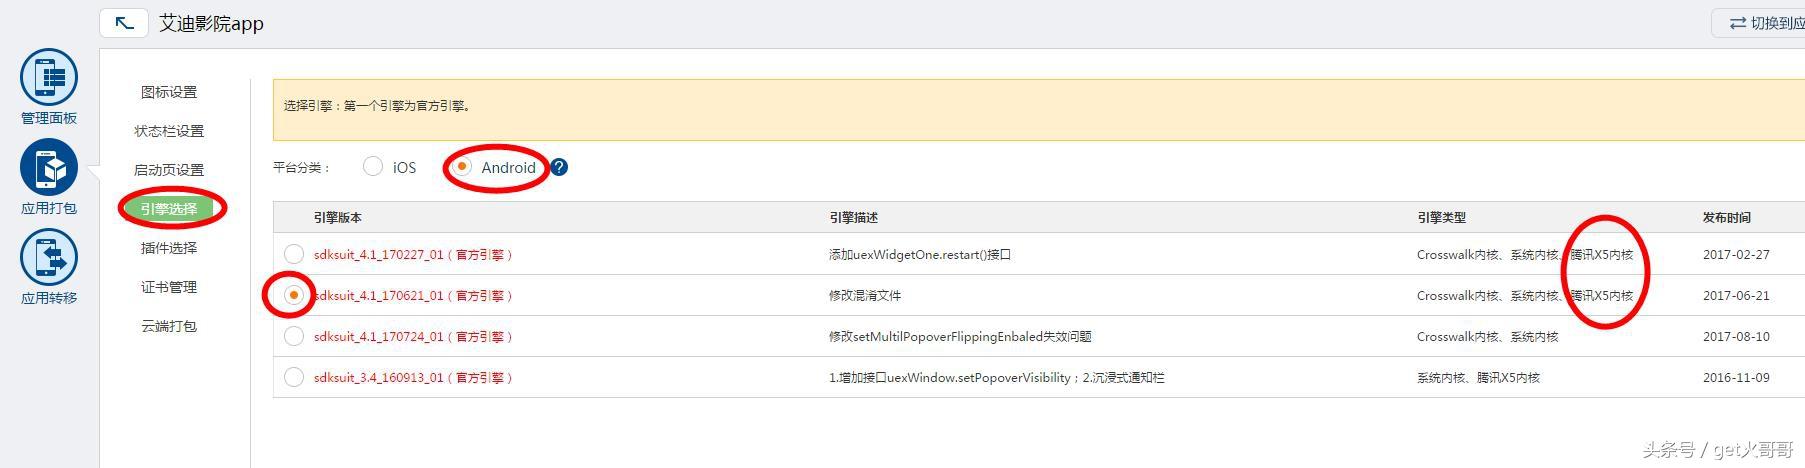The image size is (1805, 468).
Task: Open 状态栏设置 in the side menu
Action: 169,131
